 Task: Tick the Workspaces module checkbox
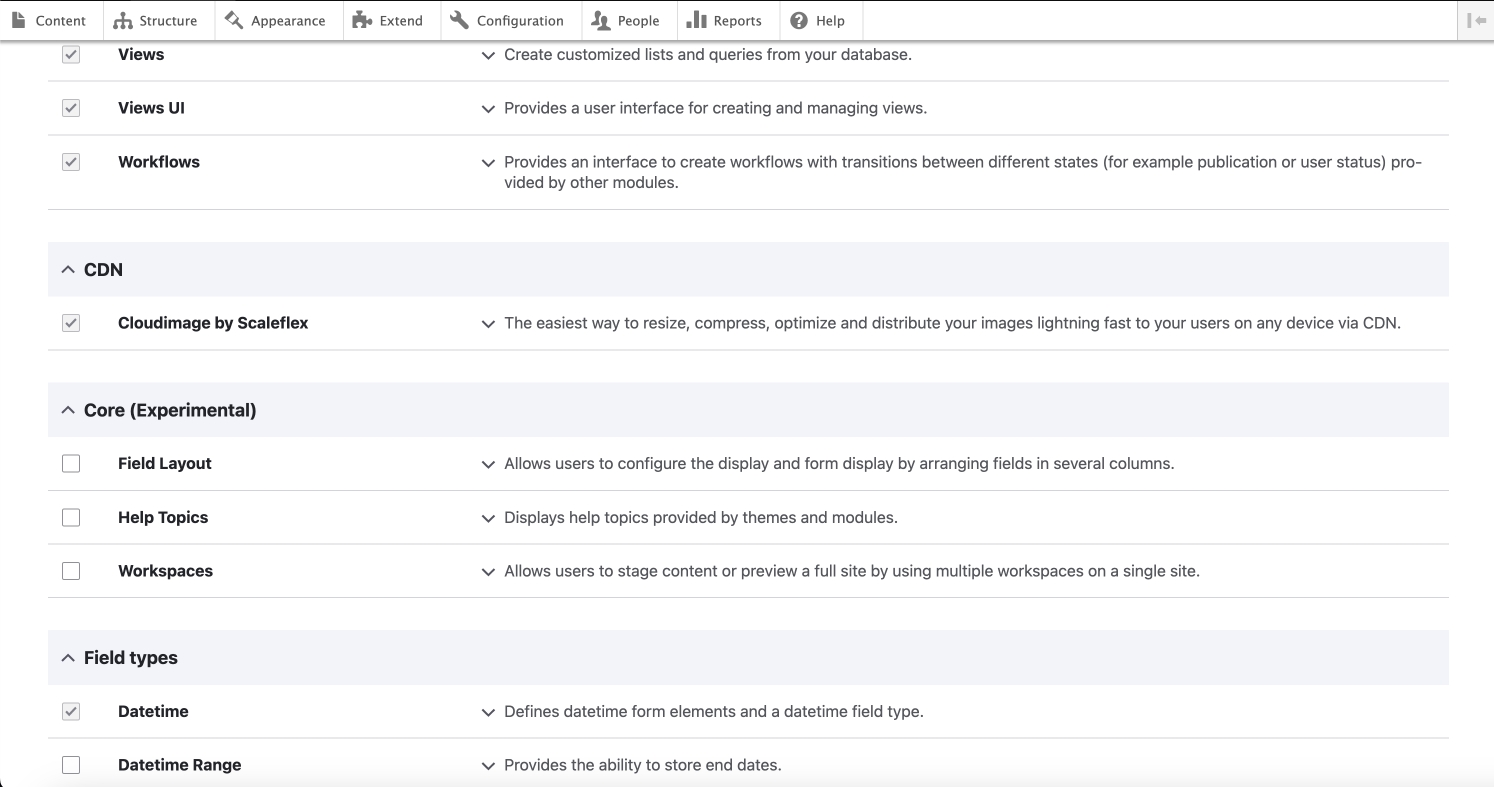[x=71, y=571]
